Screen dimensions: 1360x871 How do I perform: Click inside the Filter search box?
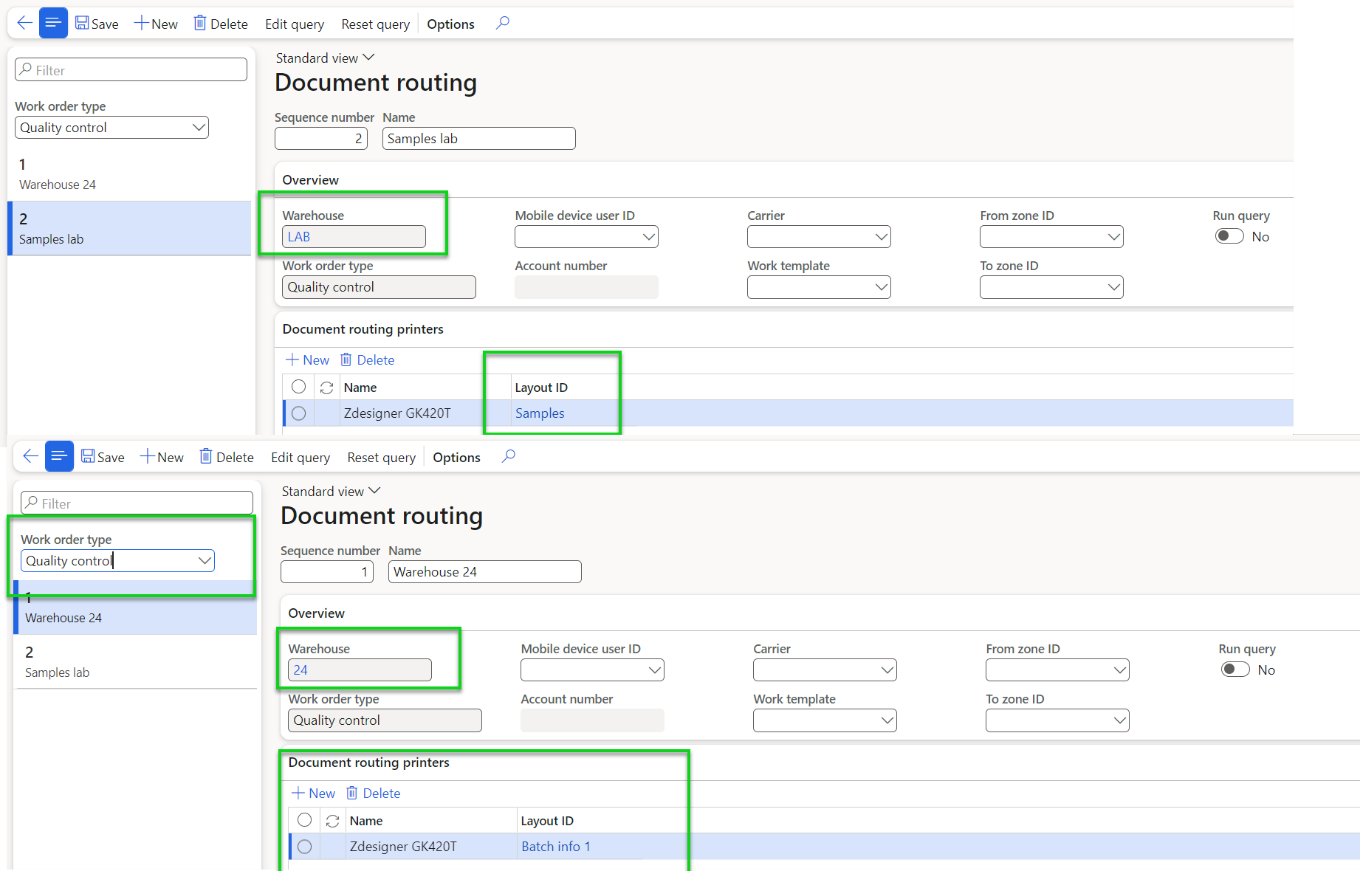(x=130, y=69)
